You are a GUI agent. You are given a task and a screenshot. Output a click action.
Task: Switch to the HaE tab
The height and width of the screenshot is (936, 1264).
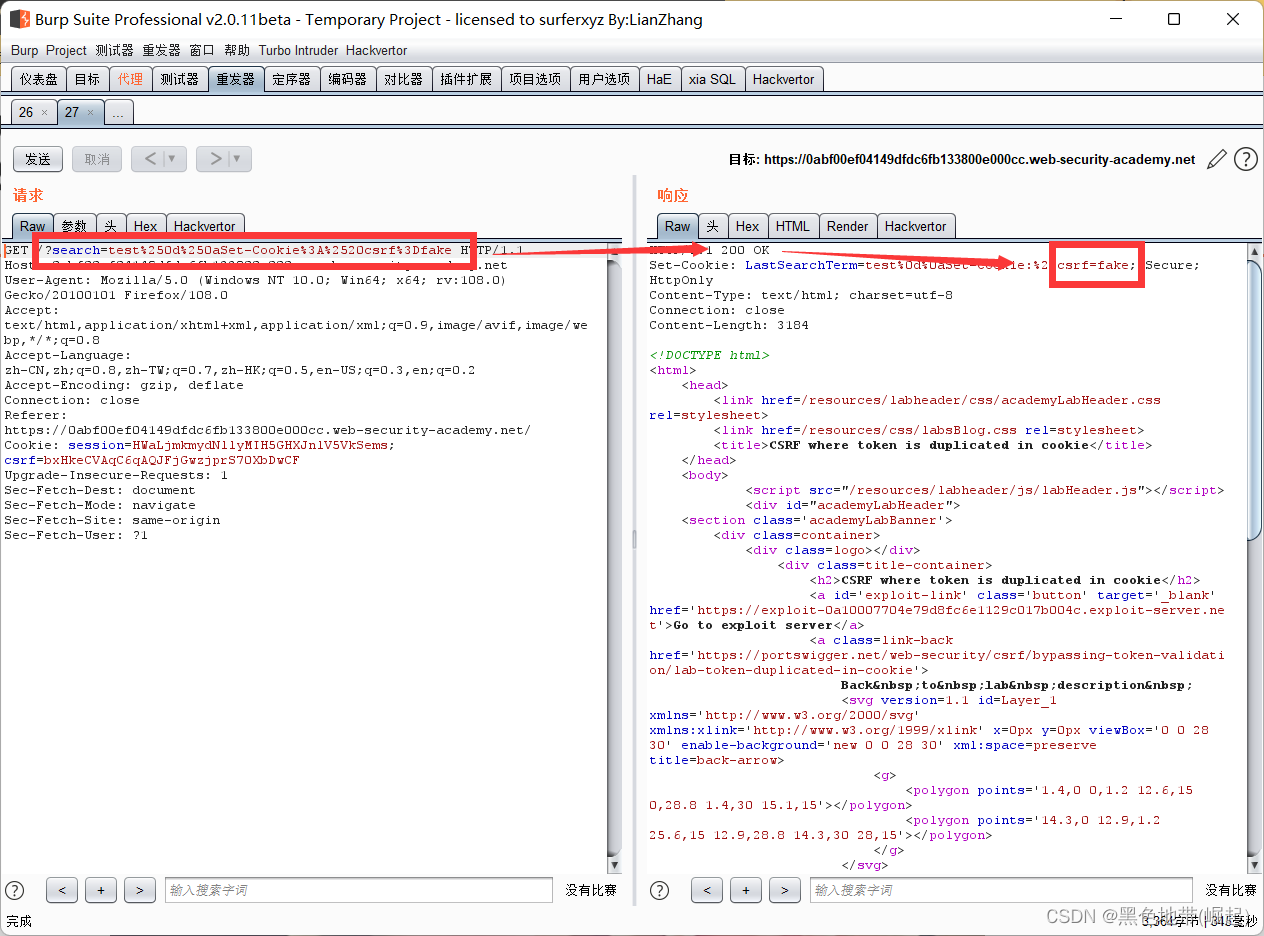point(659,79)
